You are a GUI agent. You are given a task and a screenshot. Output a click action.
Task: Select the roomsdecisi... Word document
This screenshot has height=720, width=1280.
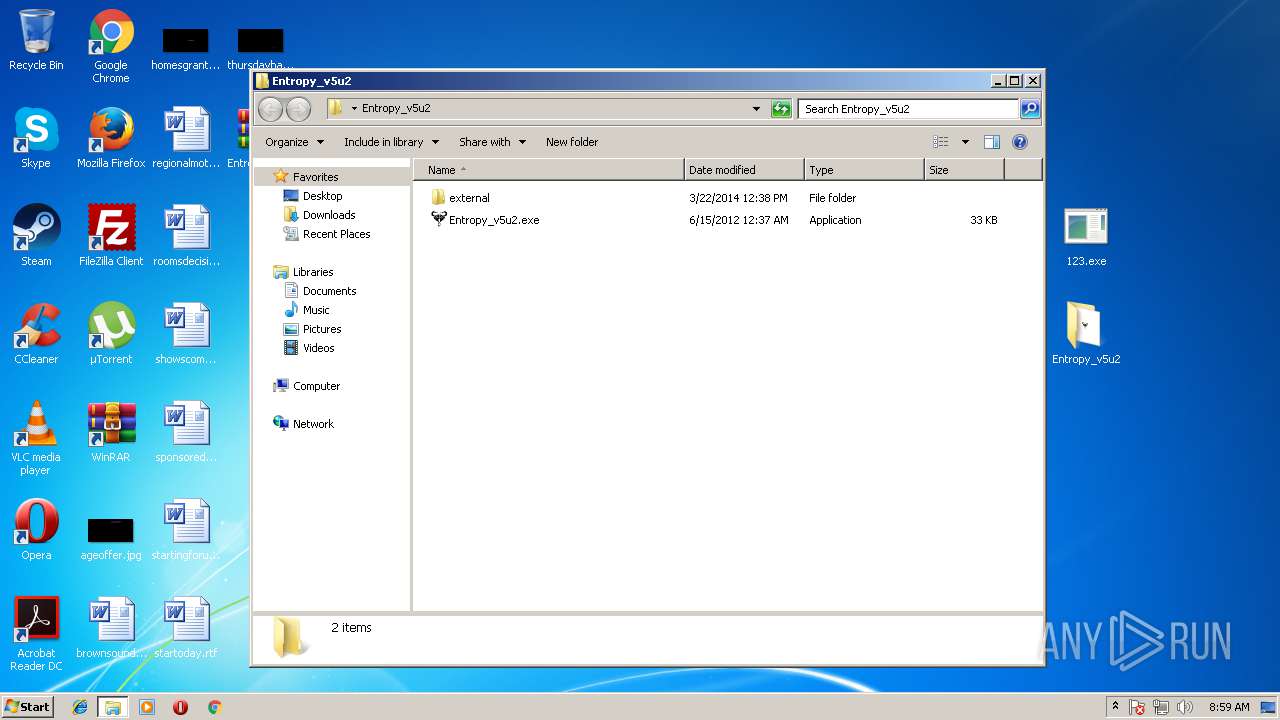[186, 236]
